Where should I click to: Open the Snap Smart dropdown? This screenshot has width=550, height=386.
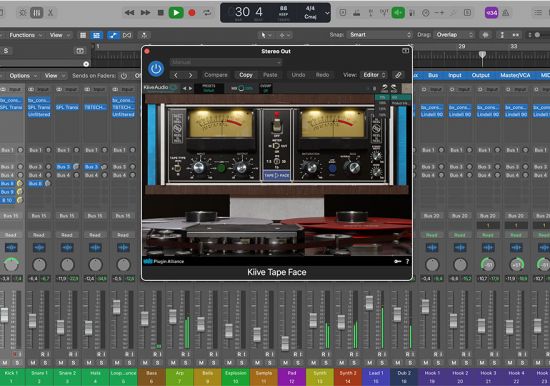tap(380, 35)
